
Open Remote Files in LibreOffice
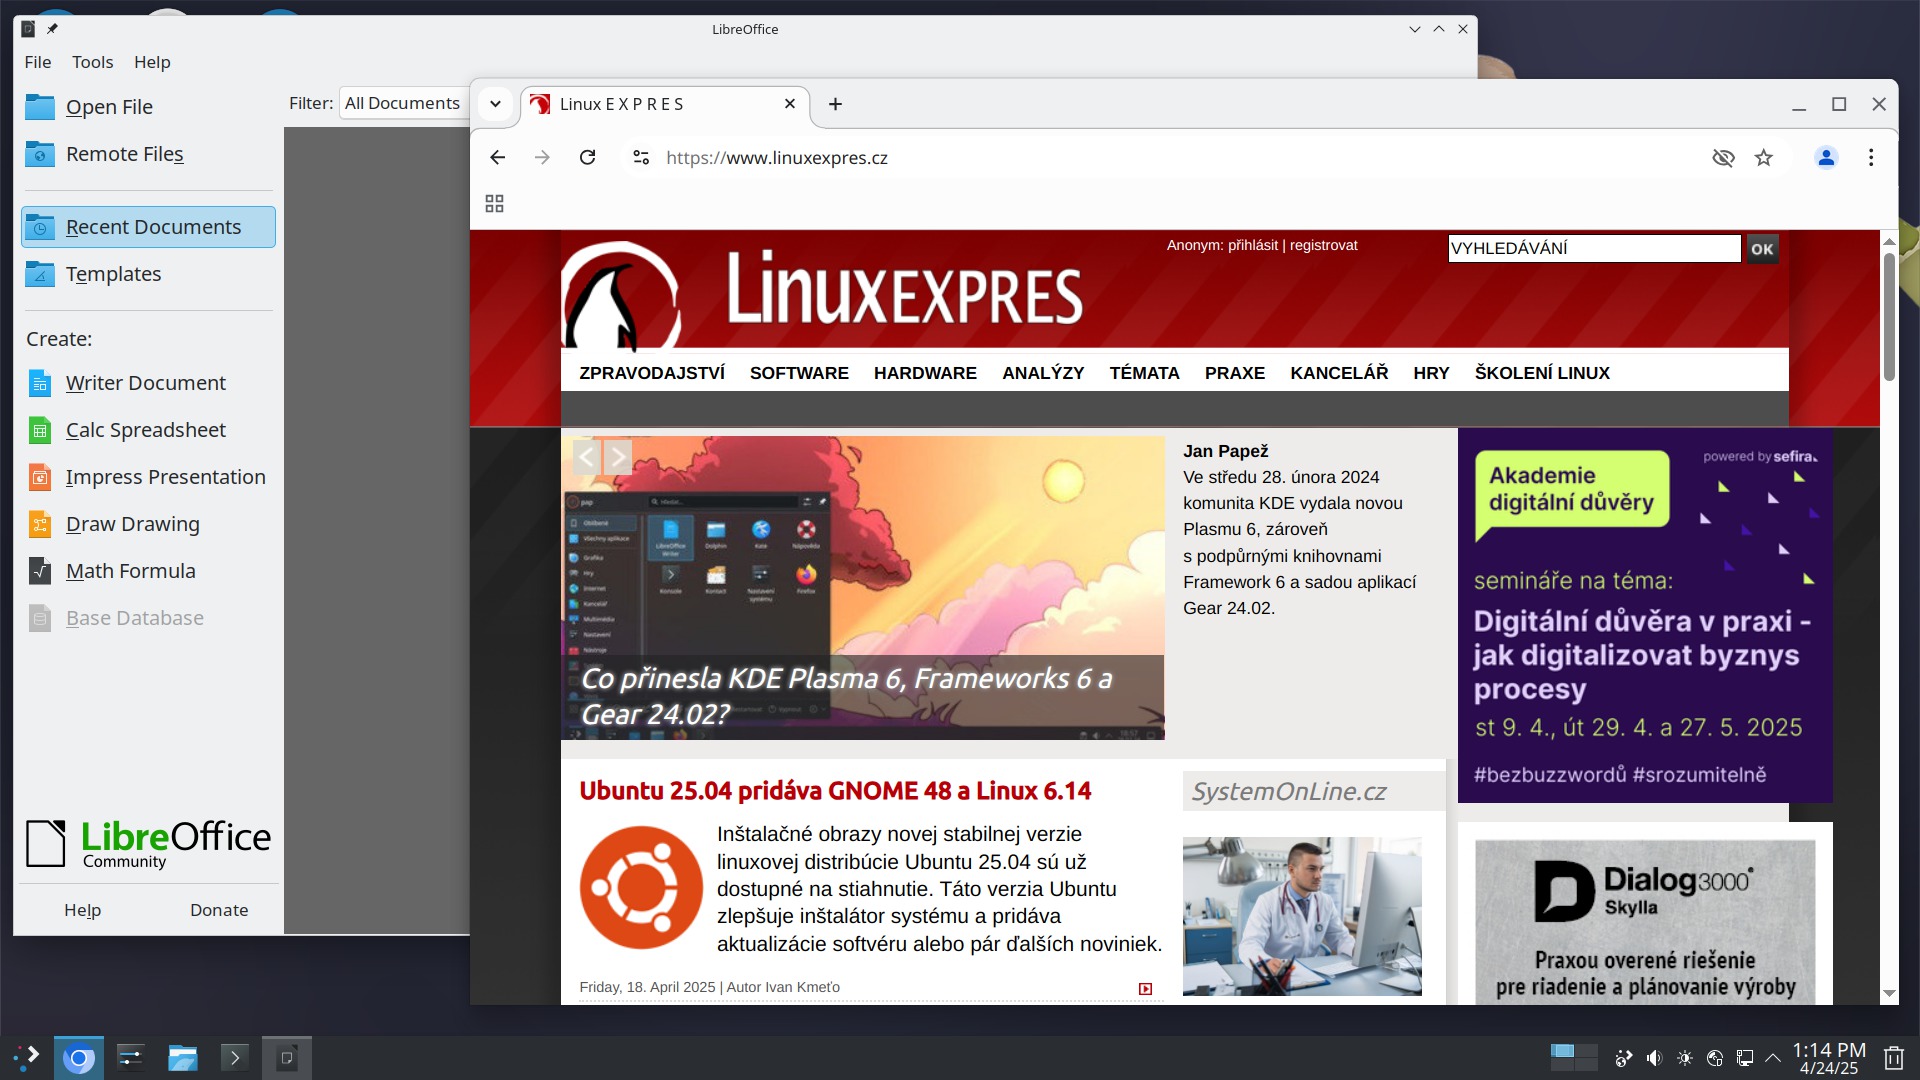(124, 154)
